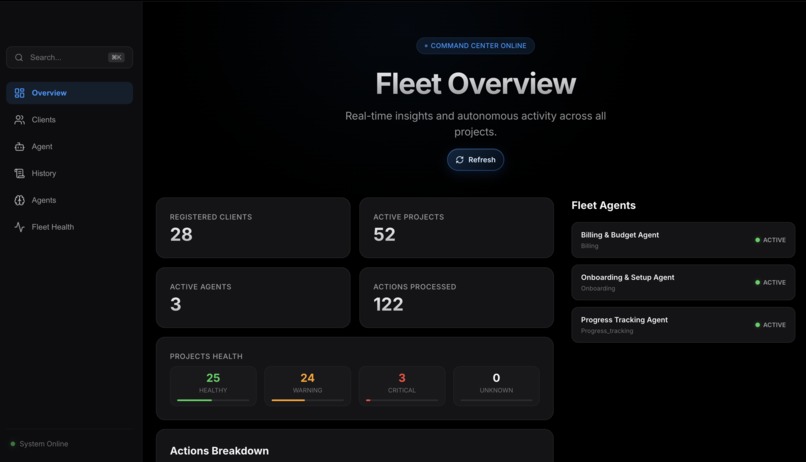Open Fleet Health page
Viewport: 806px width, 462px height.
click(69, 227)
